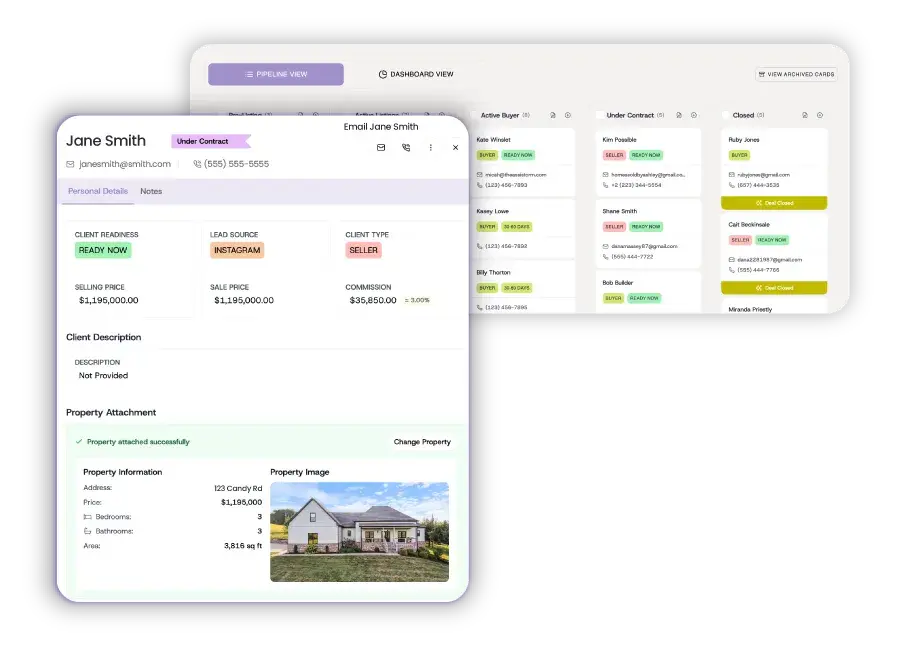Click the Change Property button
The width and height of the screenshot is (907, 647).
[422, 442]
